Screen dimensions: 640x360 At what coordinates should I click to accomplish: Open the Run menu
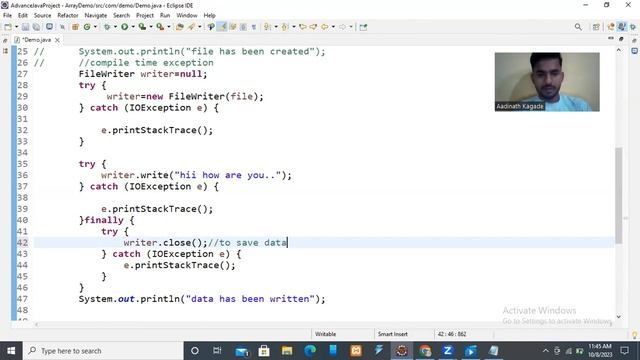165,16
